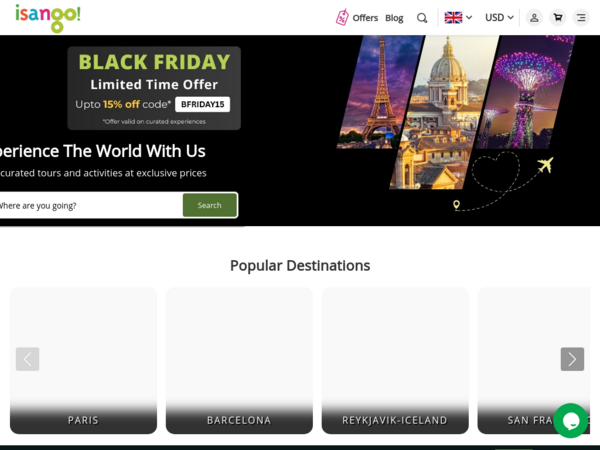Open the shopping cart icon
600x450 pixels.
click(558, 18)
